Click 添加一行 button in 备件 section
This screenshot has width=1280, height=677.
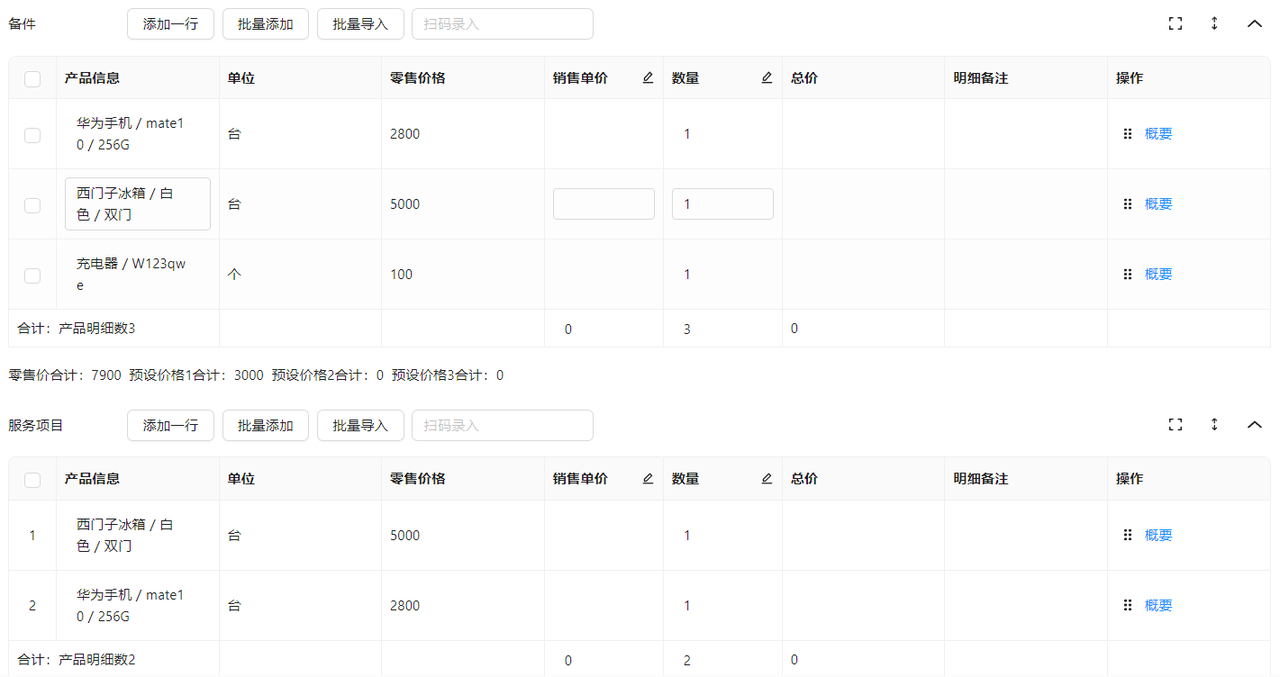coord(170,24)
